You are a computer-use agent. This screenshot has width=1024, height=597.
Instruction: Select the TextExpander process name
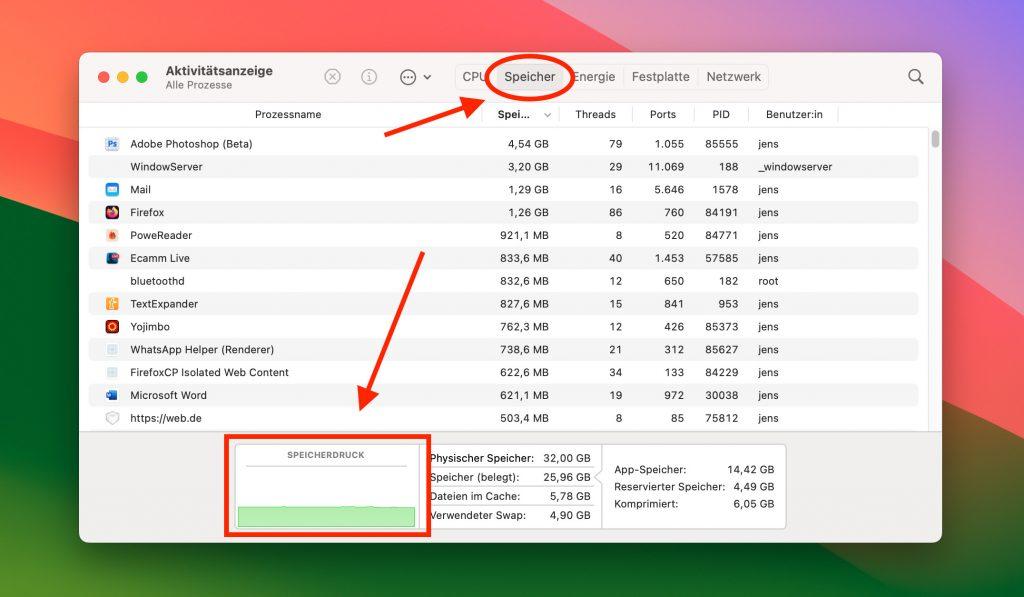click(x=164, y=304)
